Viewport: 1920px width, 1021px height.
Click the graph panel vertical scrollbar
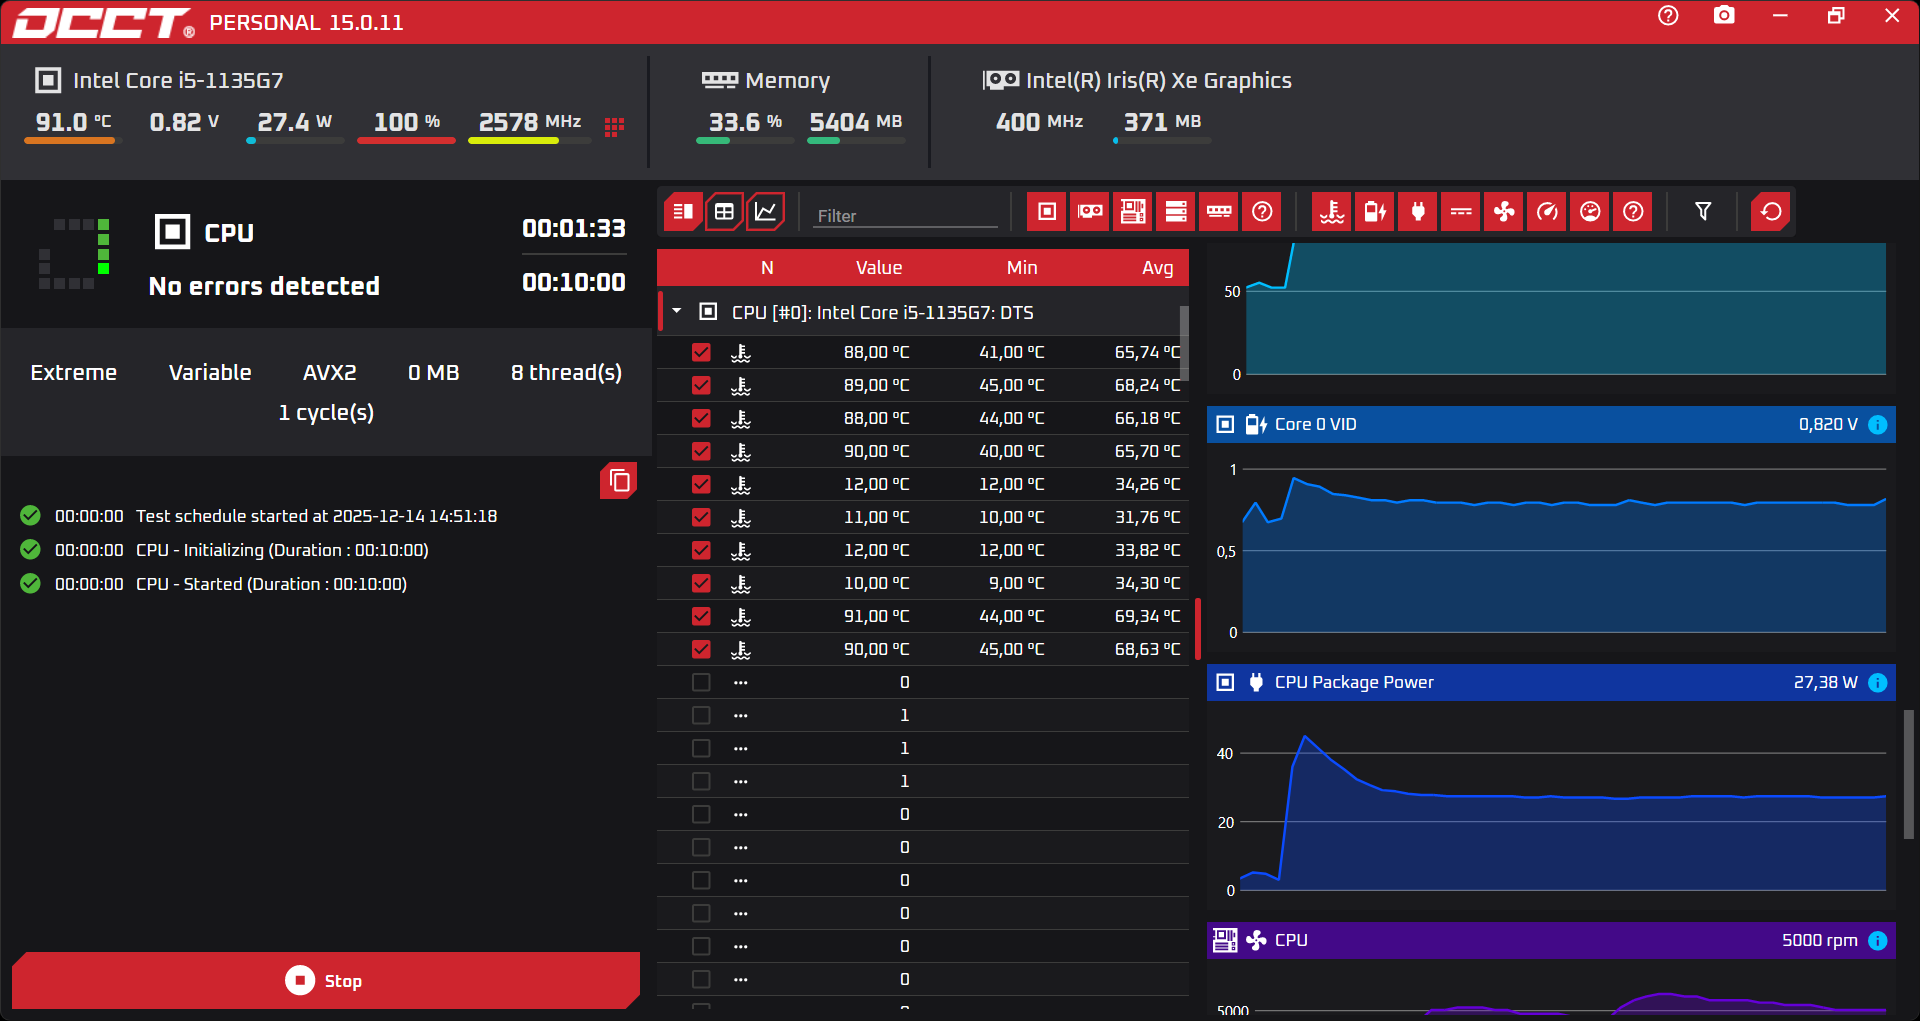[1908, 775]
